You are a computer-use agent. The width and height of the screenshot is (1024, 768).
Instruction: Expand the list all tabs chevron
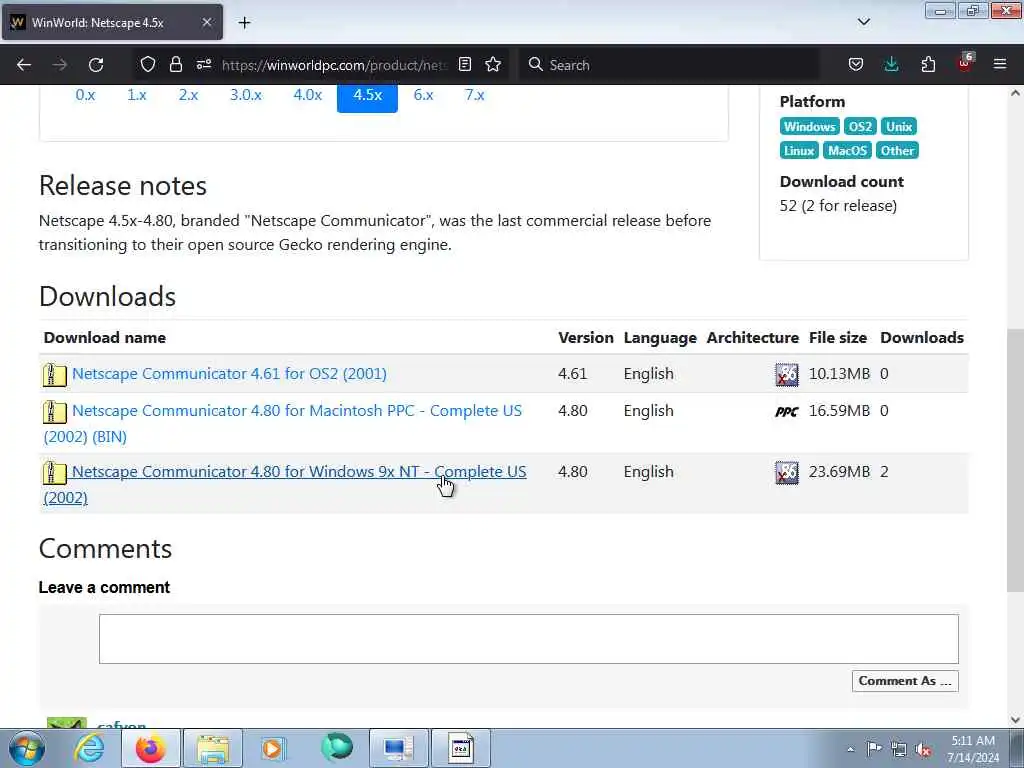(864, 22)
